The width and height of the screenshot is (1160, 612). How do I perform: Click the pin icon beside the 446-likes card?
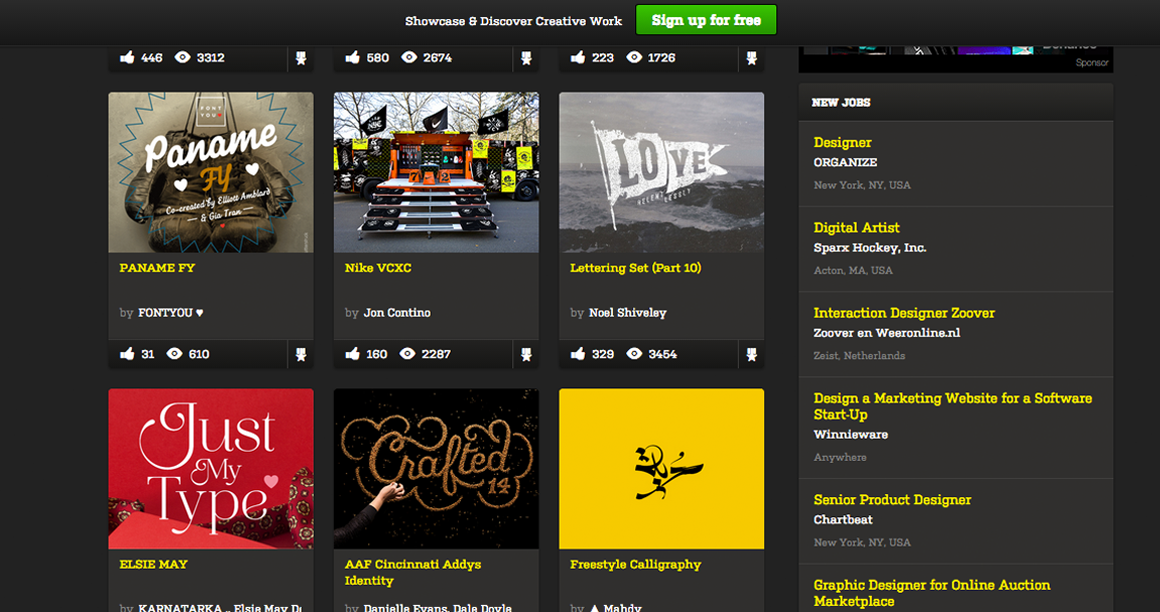click(301, 58)
